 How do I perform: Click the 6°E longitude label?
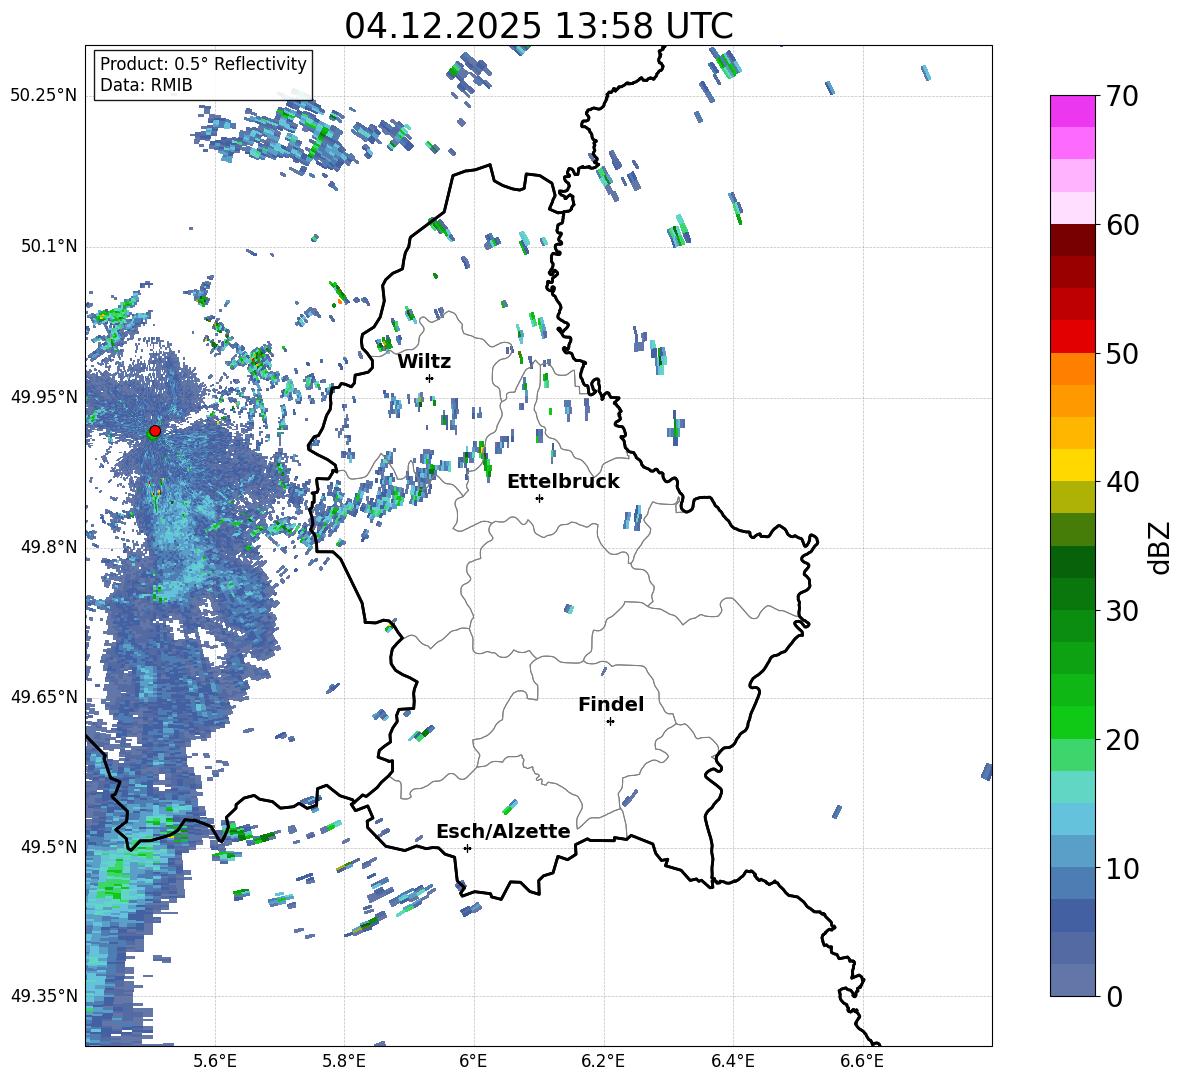(473, 1061)
